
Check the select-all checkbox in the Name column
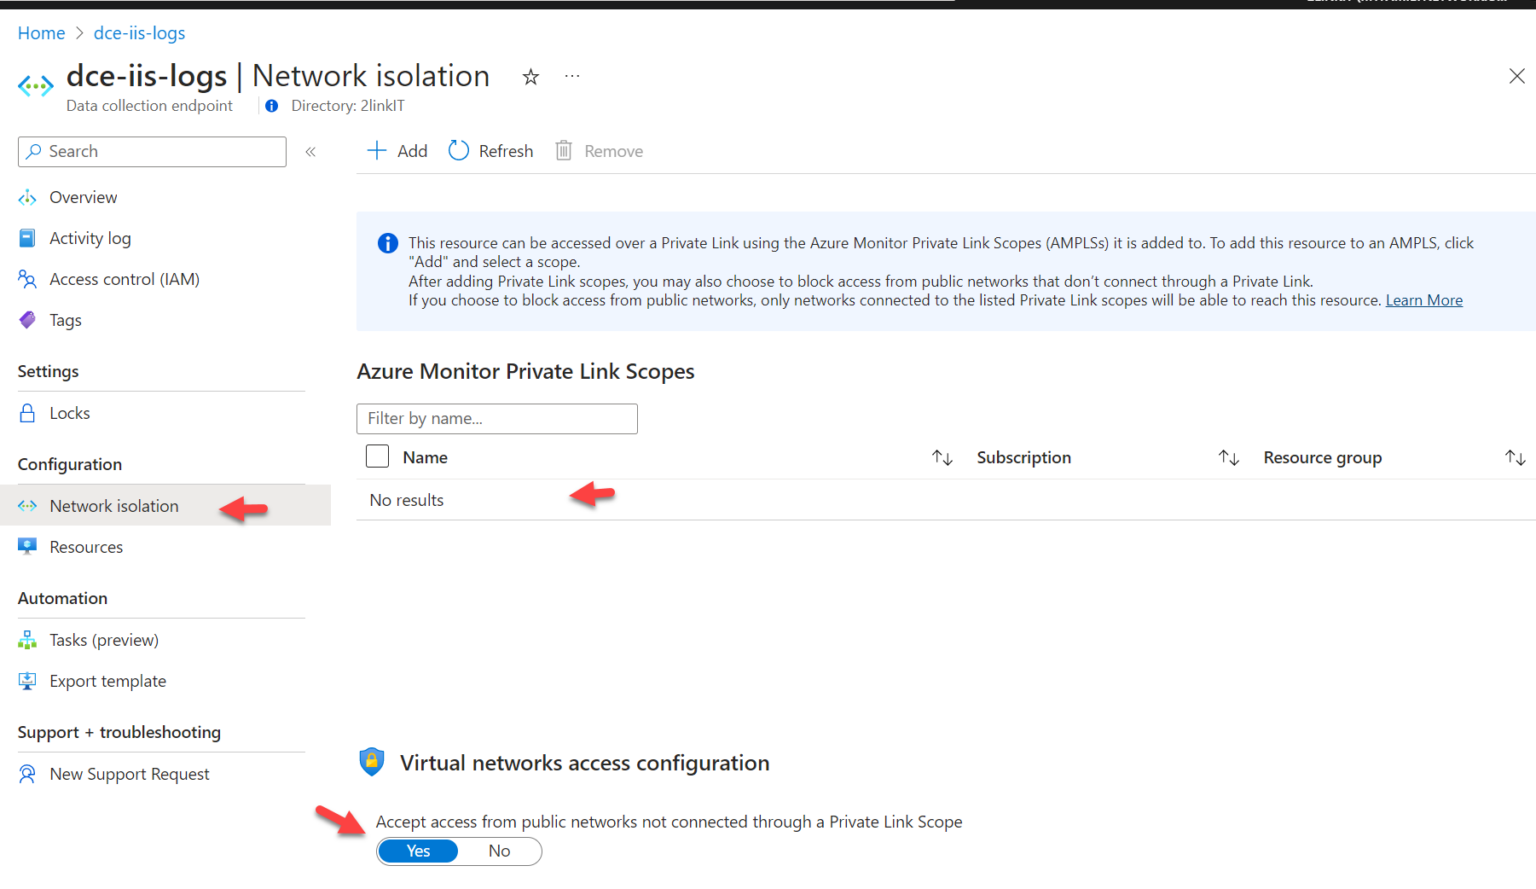[x=377, y=456]
